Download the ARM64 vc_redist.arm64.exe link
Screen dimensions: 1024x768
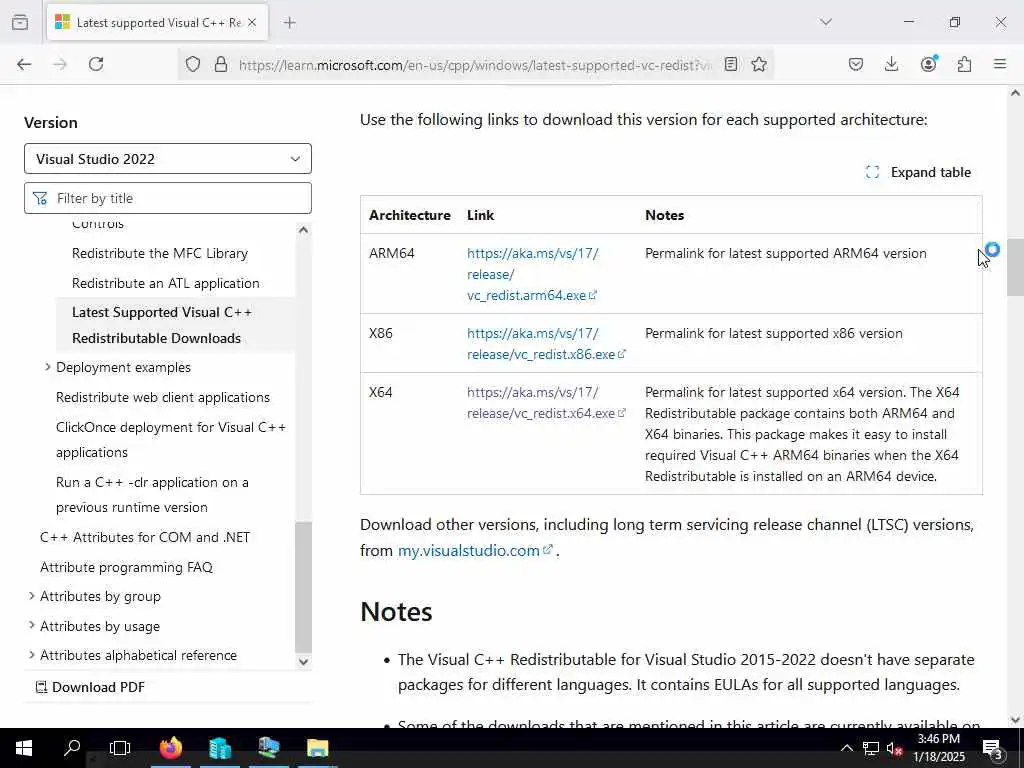coord(532,274)
